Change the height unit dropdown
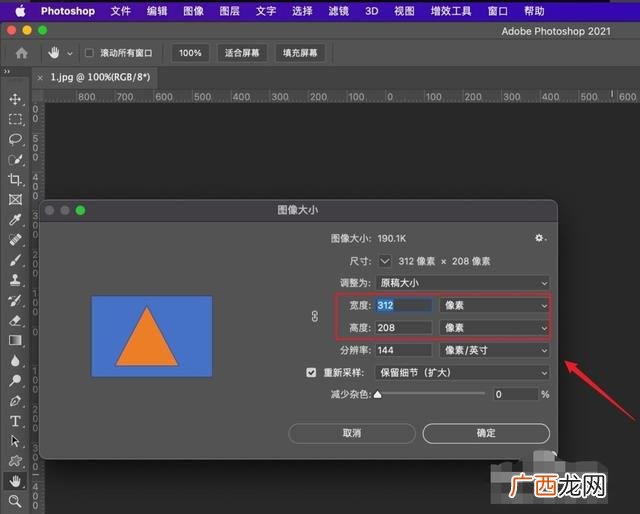This screenshot has width=640, height=514. click(x=494, y=328)
